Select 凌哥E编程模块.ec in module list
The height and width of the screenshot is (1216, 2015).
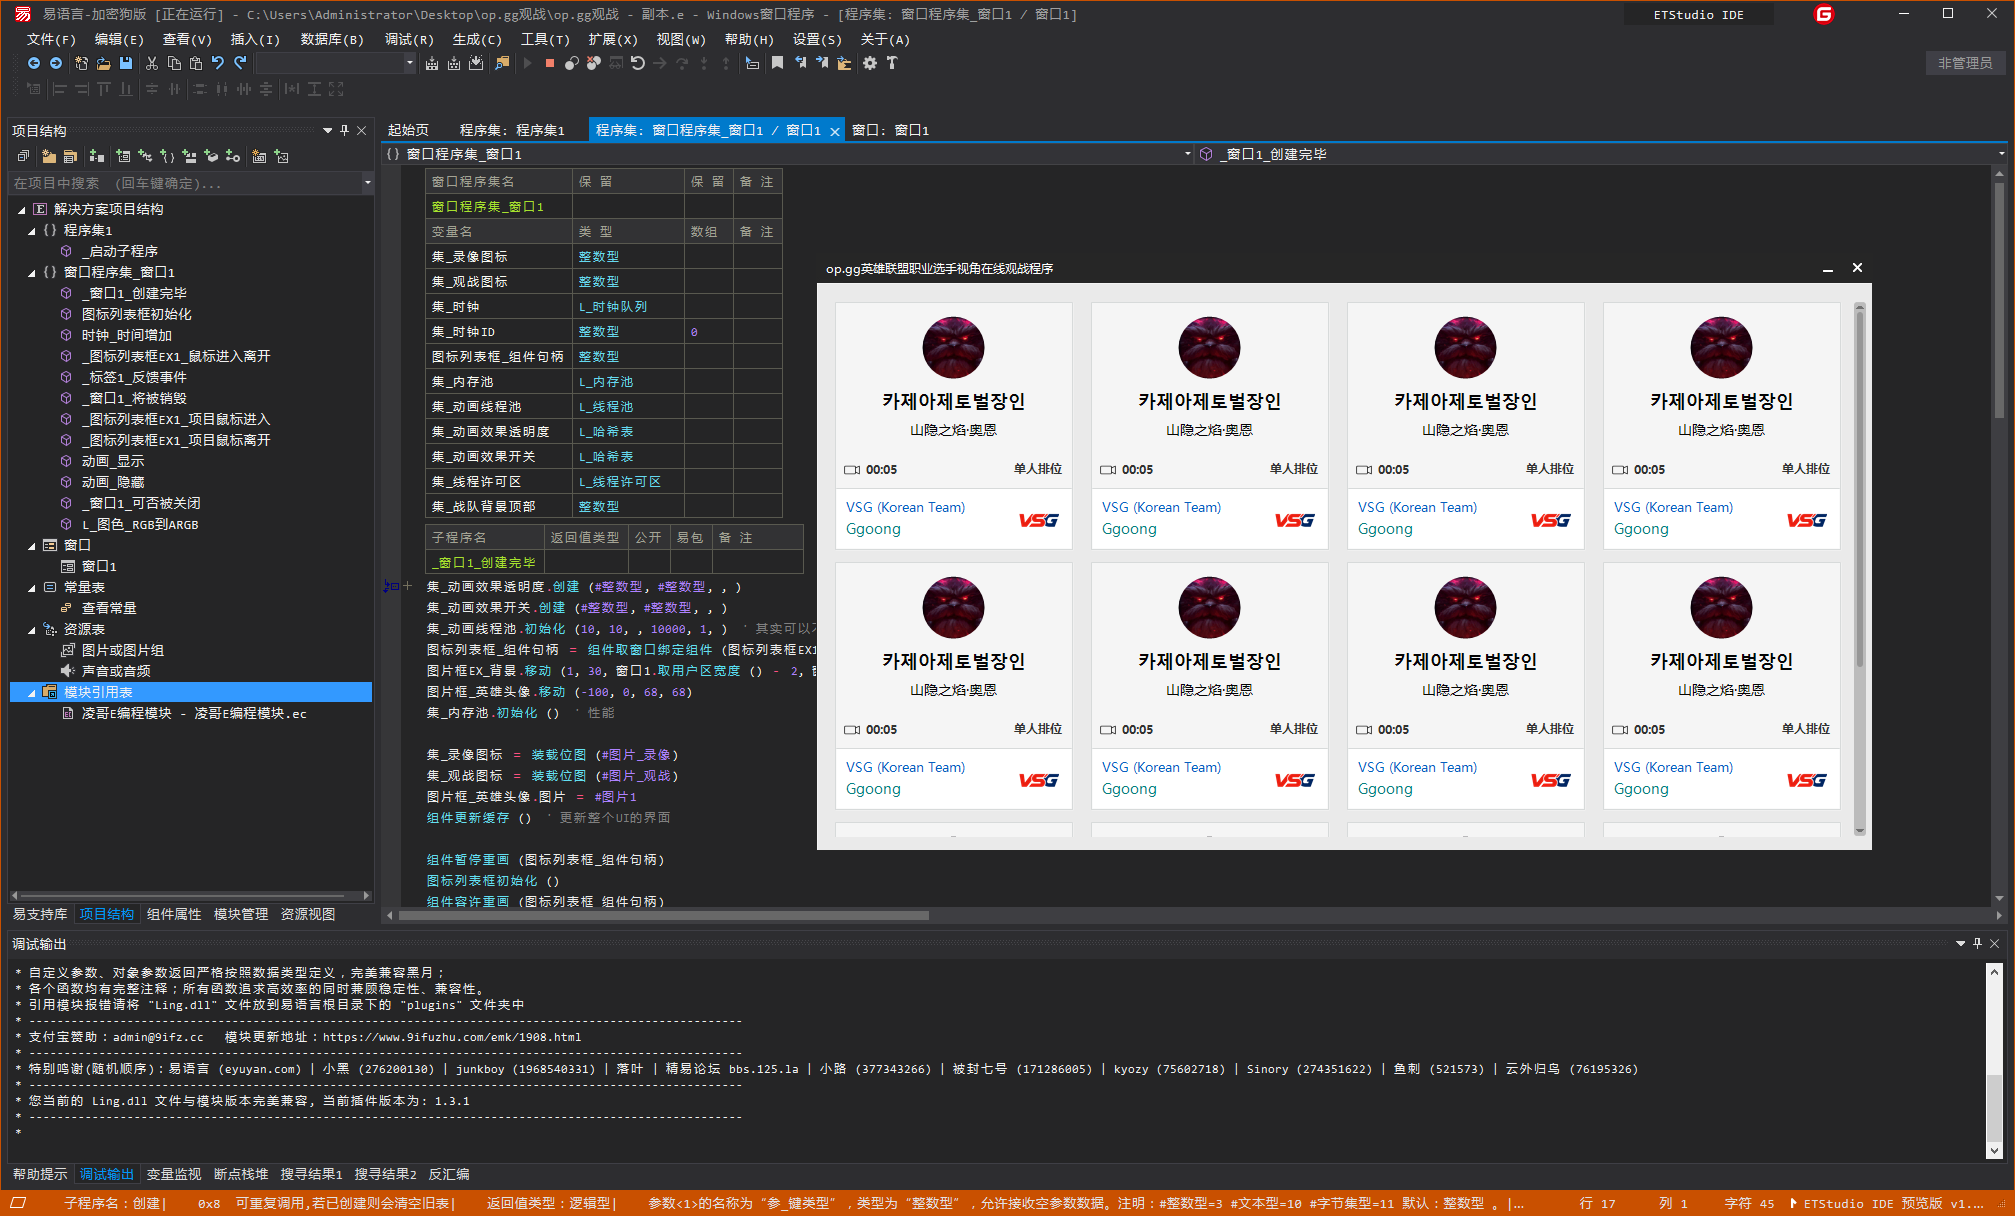click(x=193, y=713)
